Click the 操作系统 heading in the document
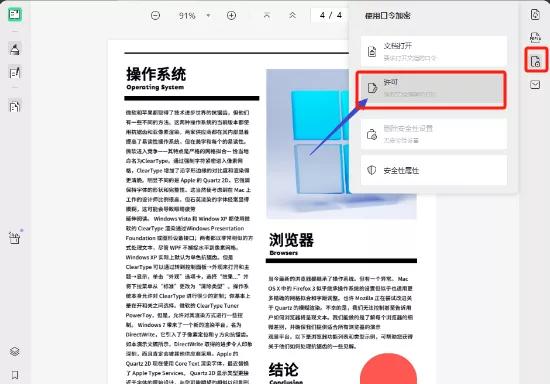 click(x=156, y=74)
